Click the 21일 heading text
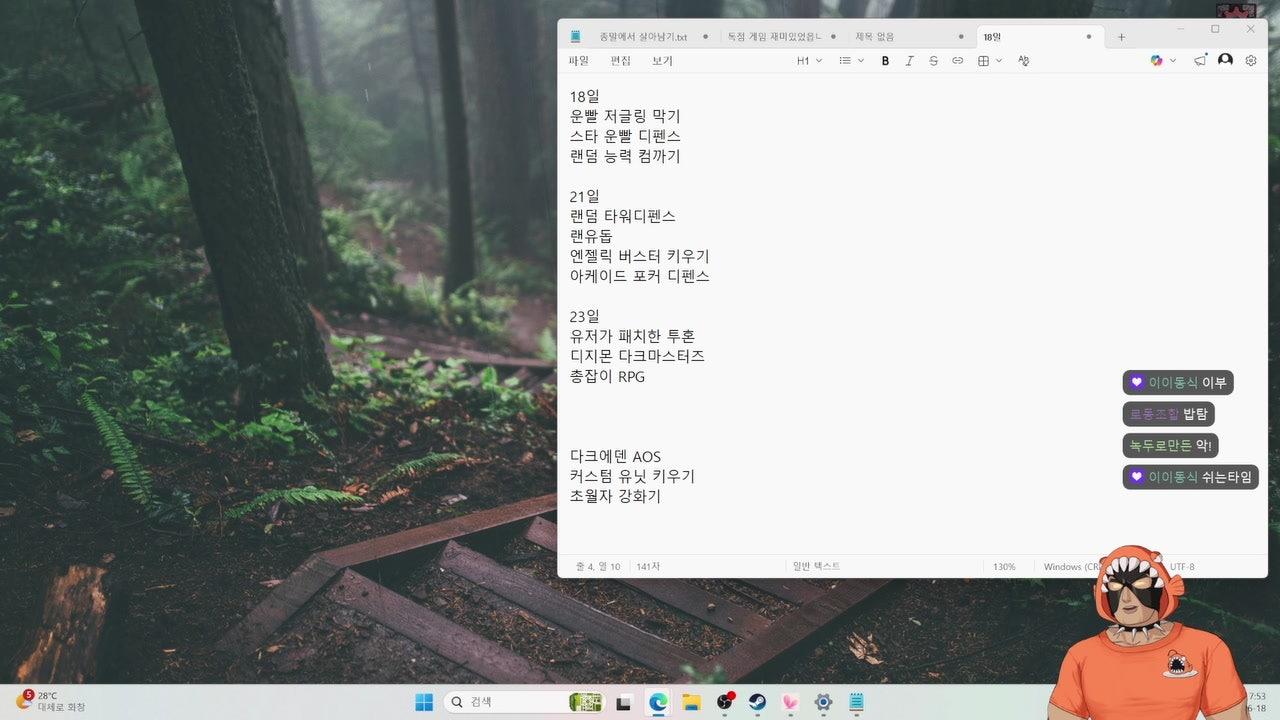 tap(585, 196)
